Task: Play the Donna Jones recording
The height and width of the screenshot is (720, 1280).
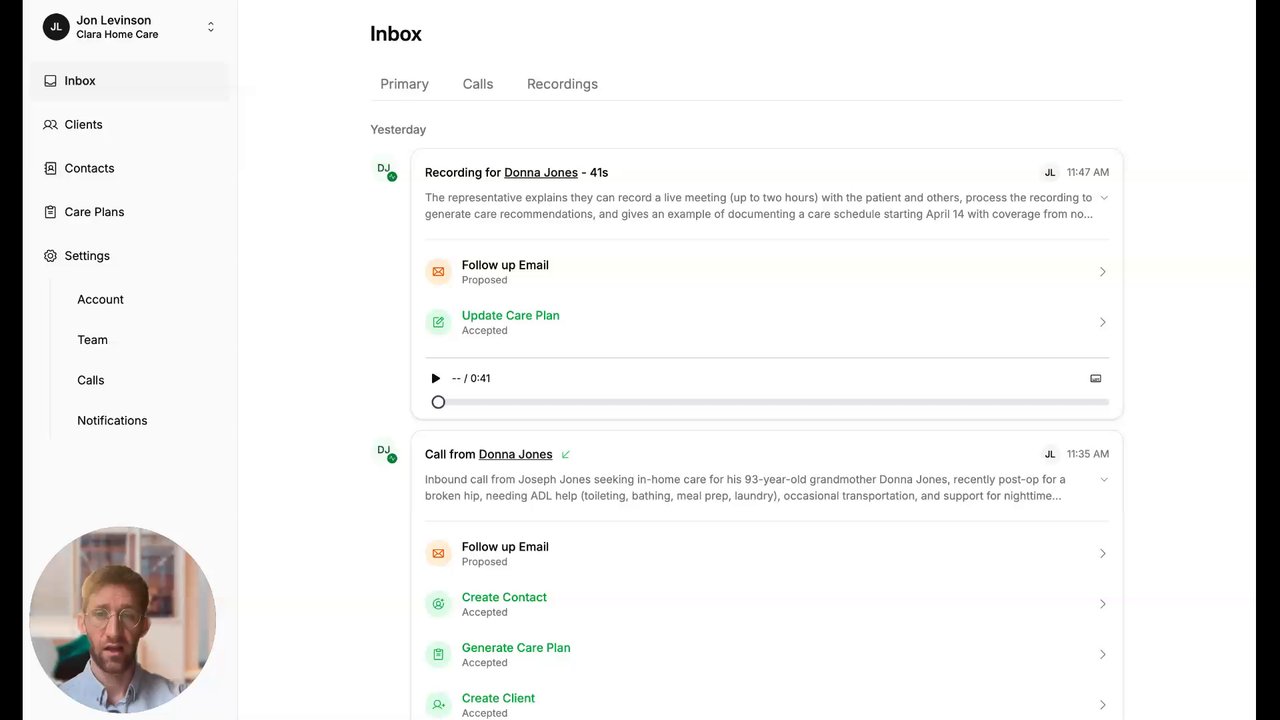Action: tap(435, 378)
